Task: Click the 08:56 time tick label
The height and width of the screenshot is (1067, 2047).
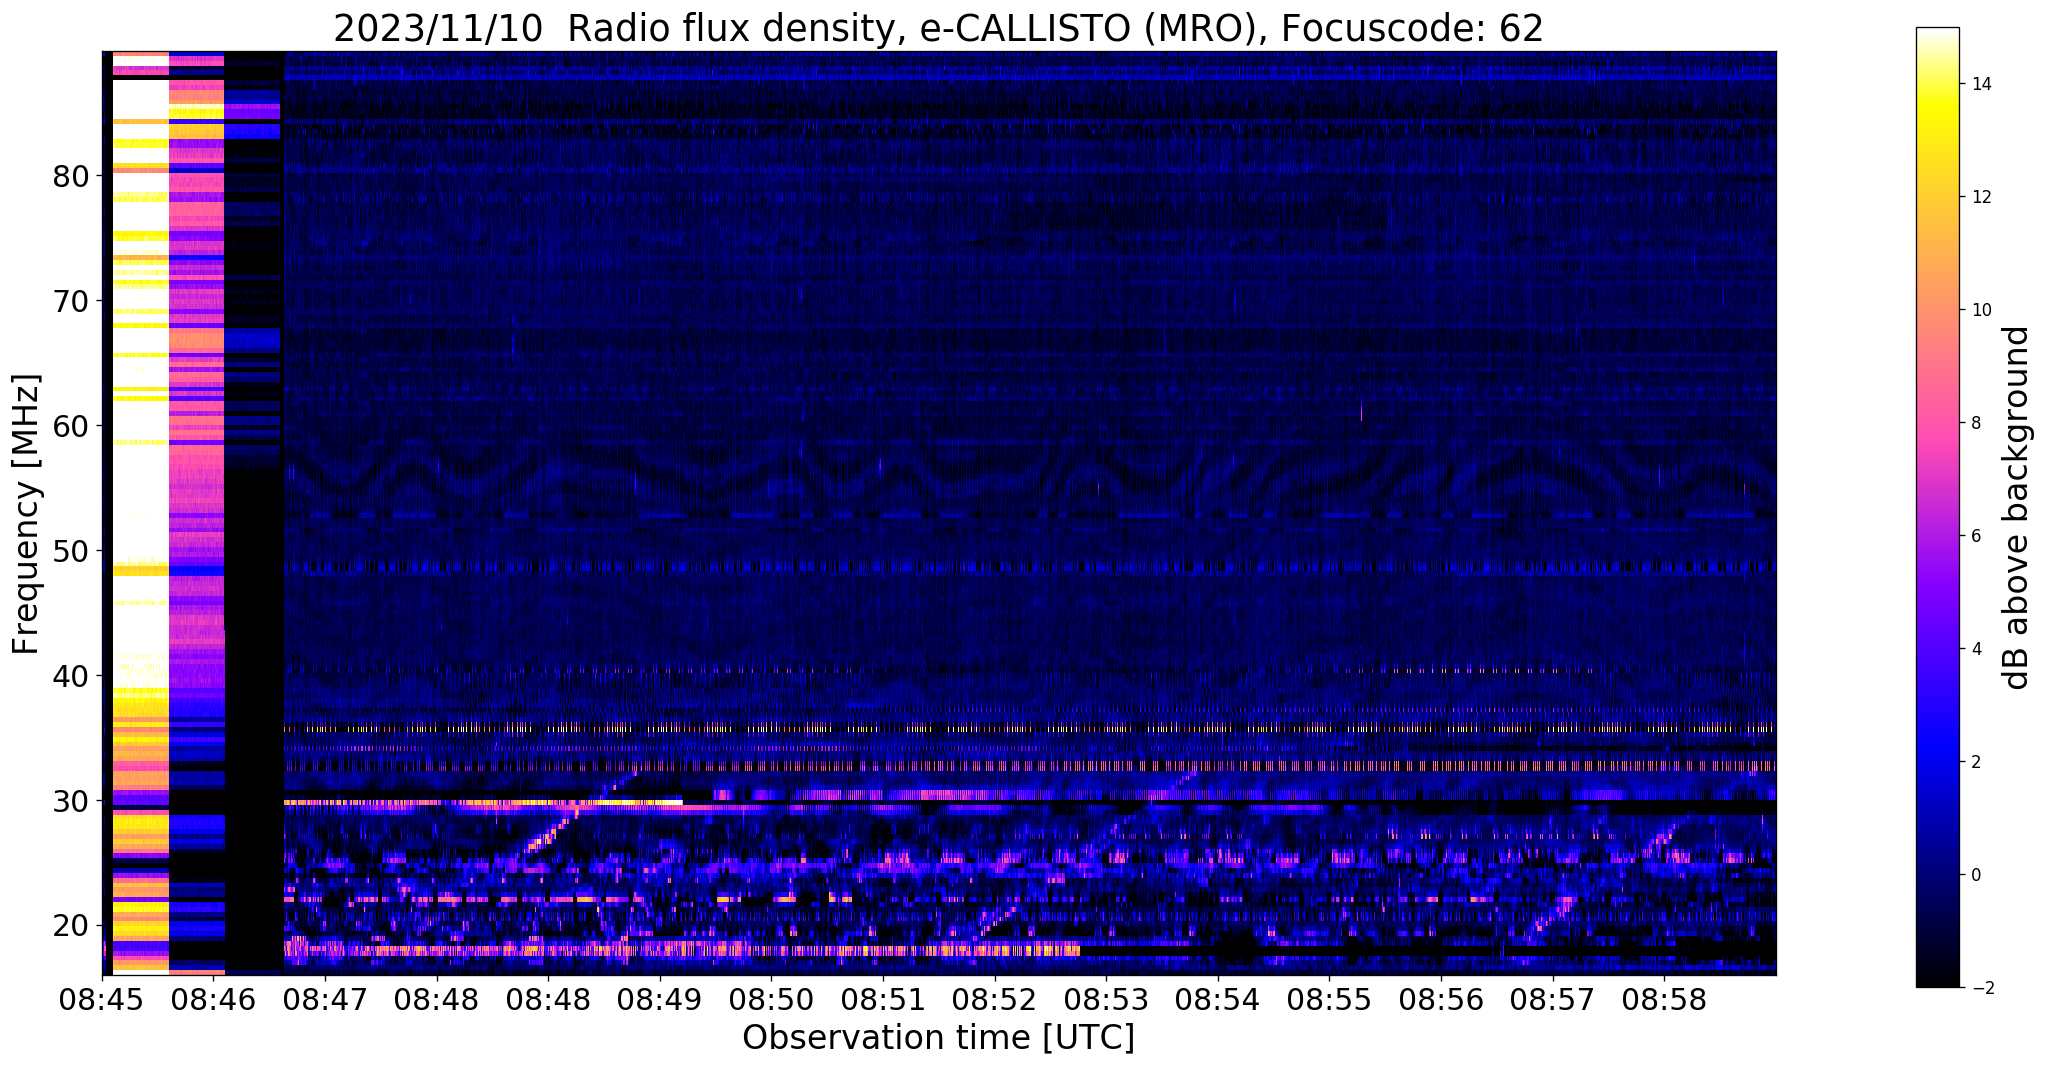Action: point(1440,1000)
